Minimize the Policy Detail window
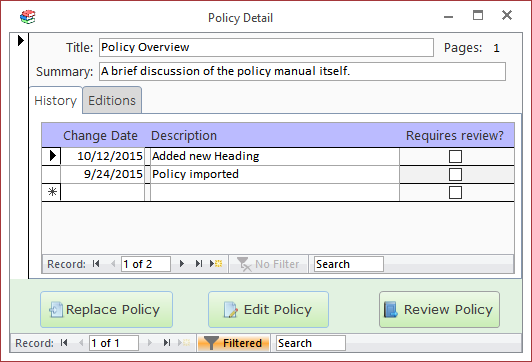Image resolution: width=532 pixels, height=362 pixels. [449, 16]
